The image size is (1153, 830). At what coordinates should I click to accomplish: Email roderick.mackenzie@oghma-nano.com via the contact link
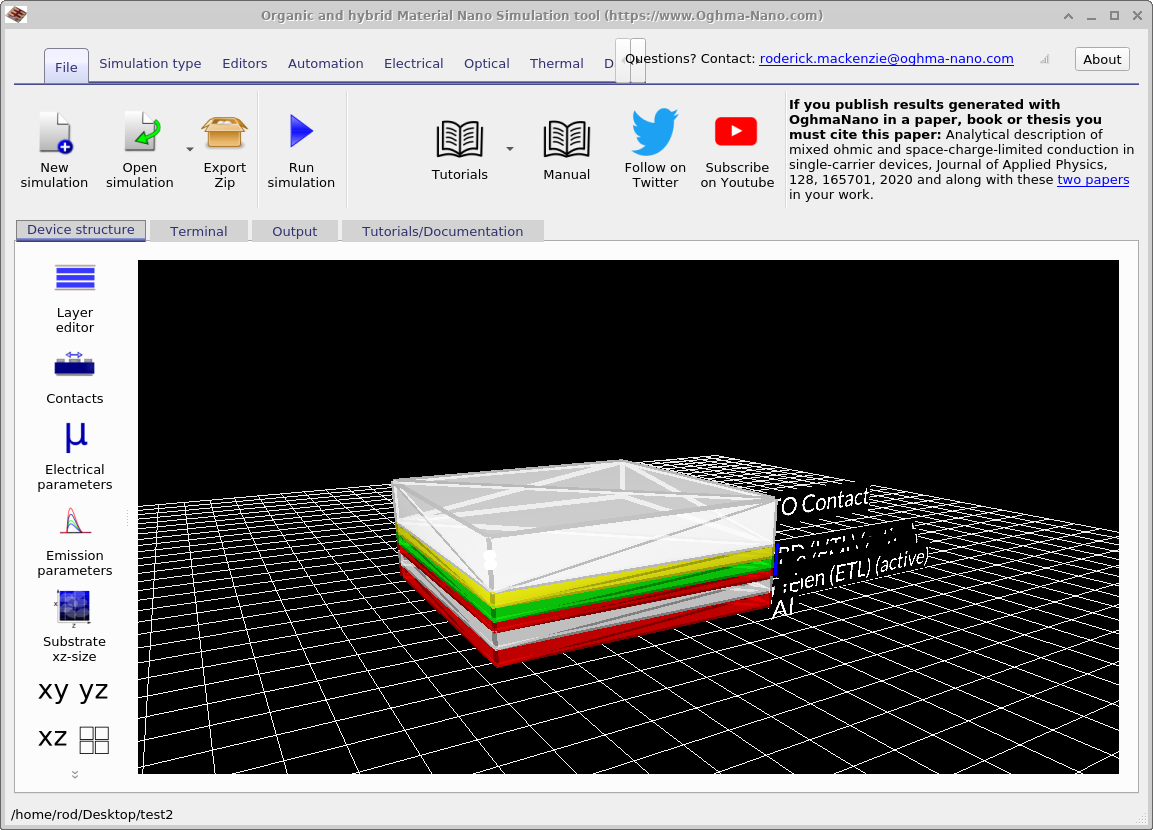885,58
